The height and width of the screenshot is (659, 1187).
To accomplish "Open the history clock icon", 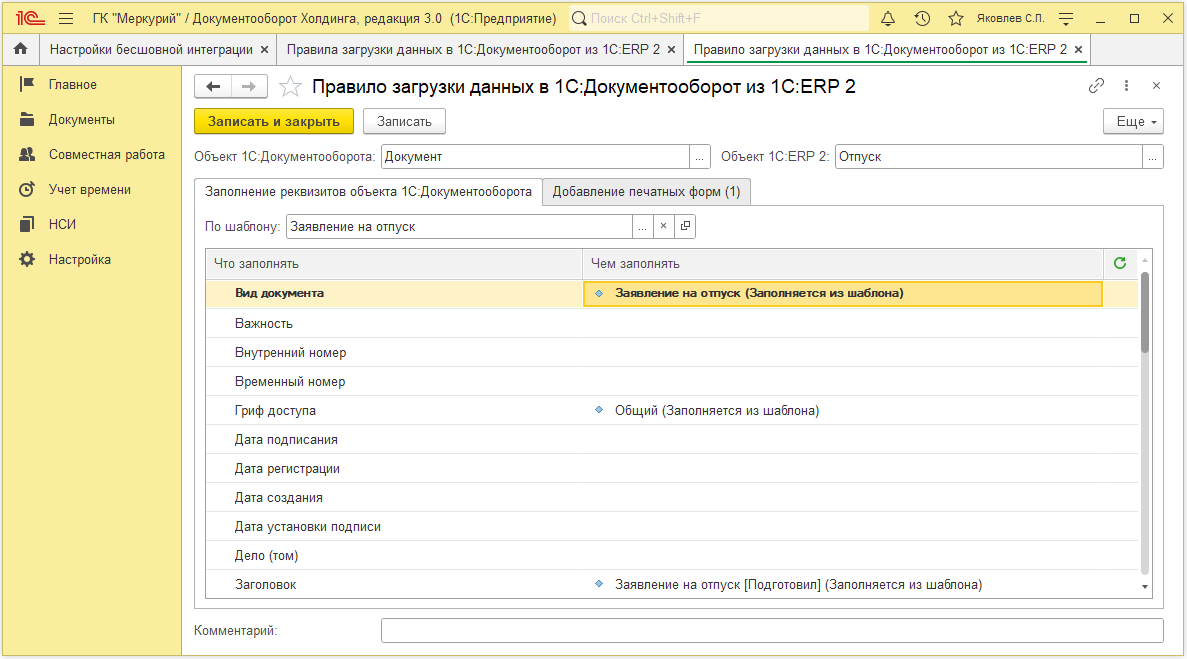I will tap(922, 18).
